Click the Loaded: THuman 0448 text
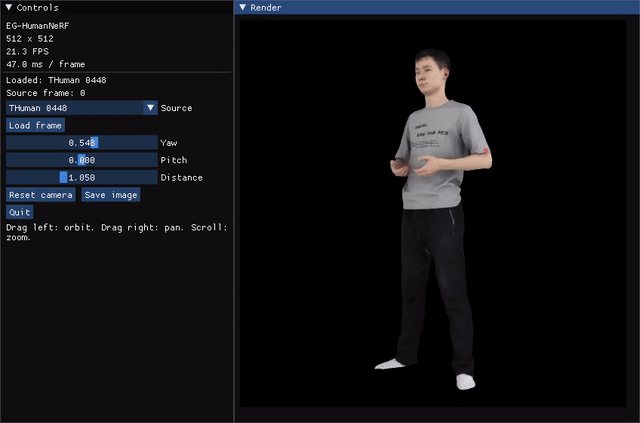This screenshot has height=423, width=640. 56,80
